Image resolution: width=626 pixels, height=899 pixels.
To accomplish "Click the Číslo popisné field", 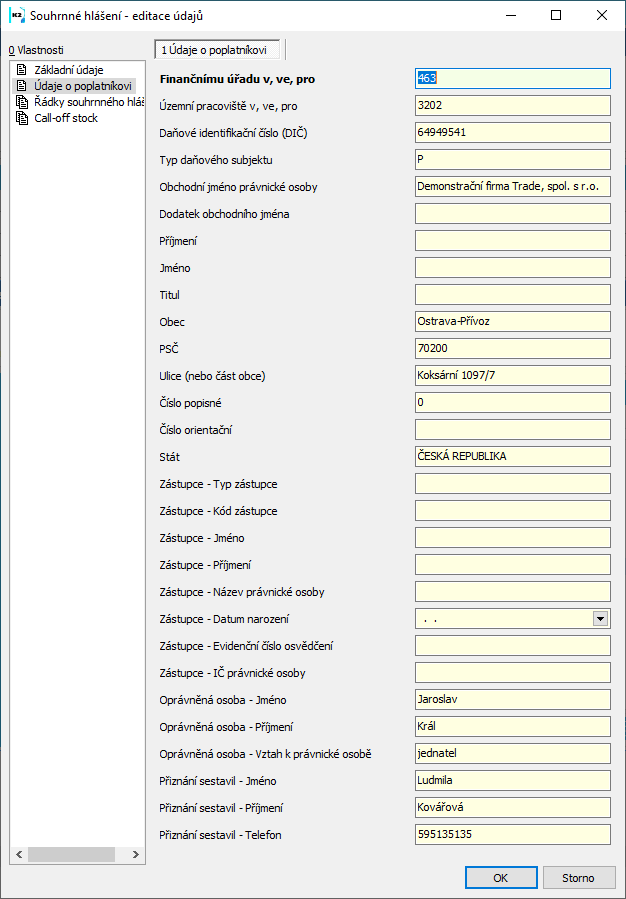I will coord(512,403).
